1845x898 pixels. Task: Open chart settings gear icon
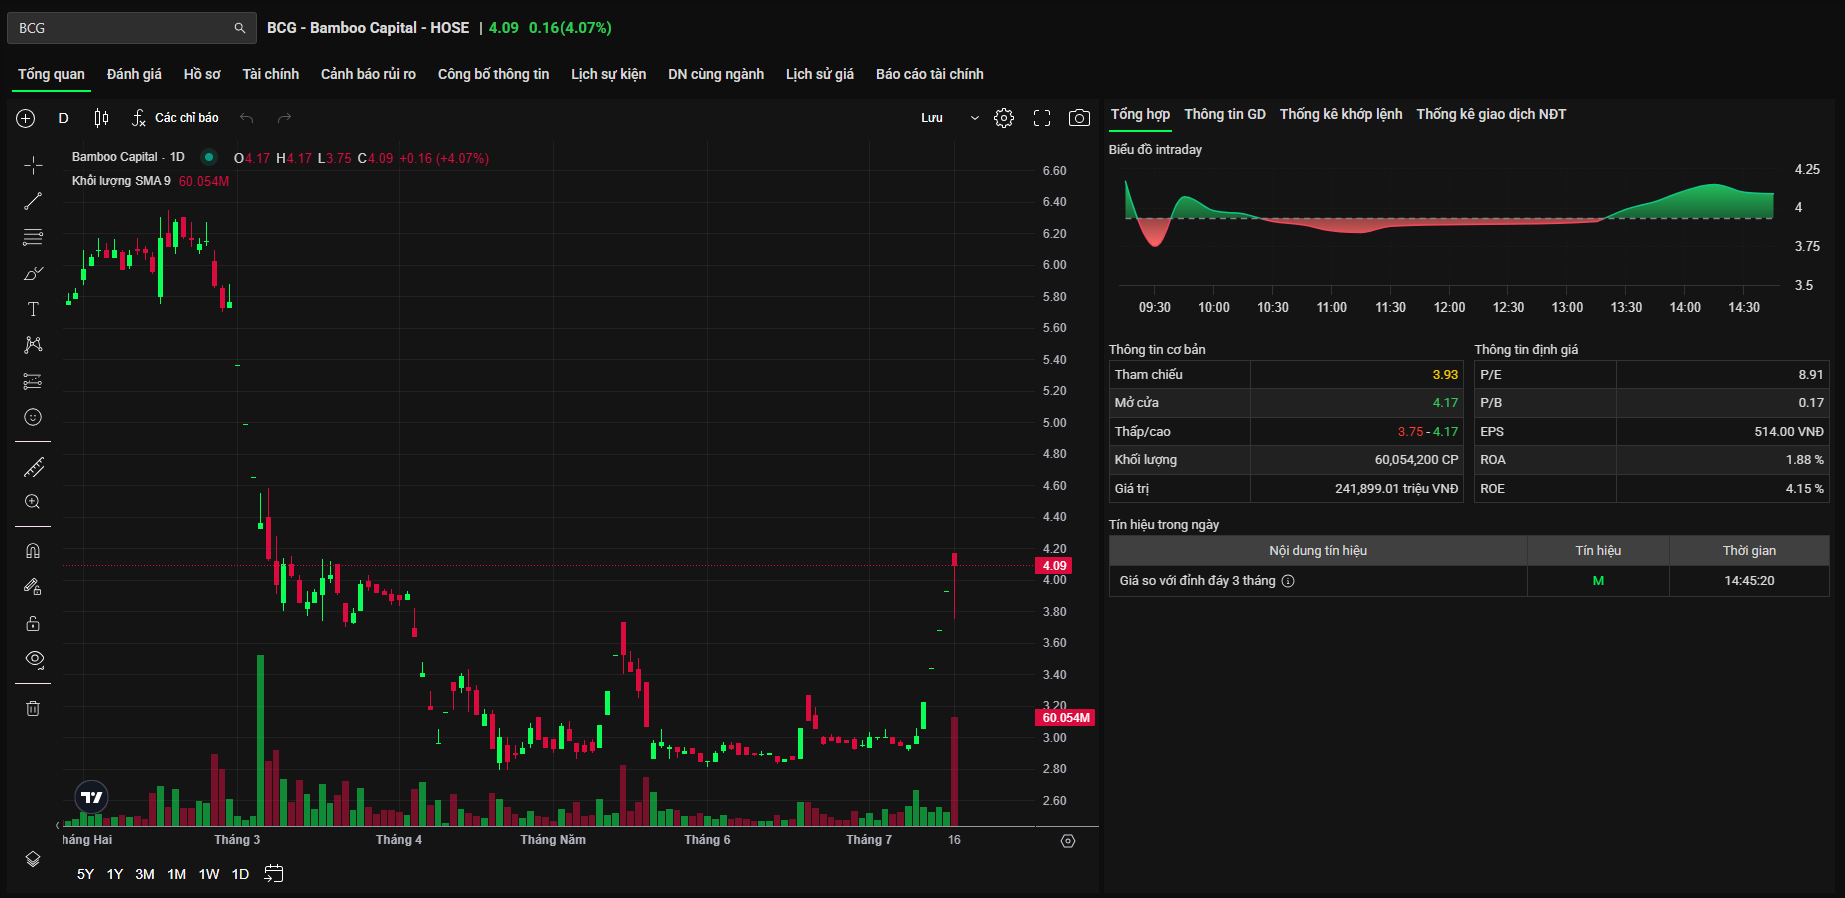pyautogui.click(x=1004, y=118)
